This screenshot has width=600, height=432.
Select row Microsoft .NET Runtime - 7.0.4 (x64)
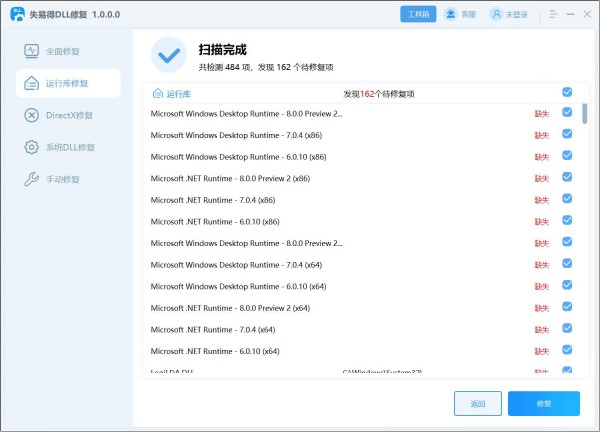[x=362, y=329]
